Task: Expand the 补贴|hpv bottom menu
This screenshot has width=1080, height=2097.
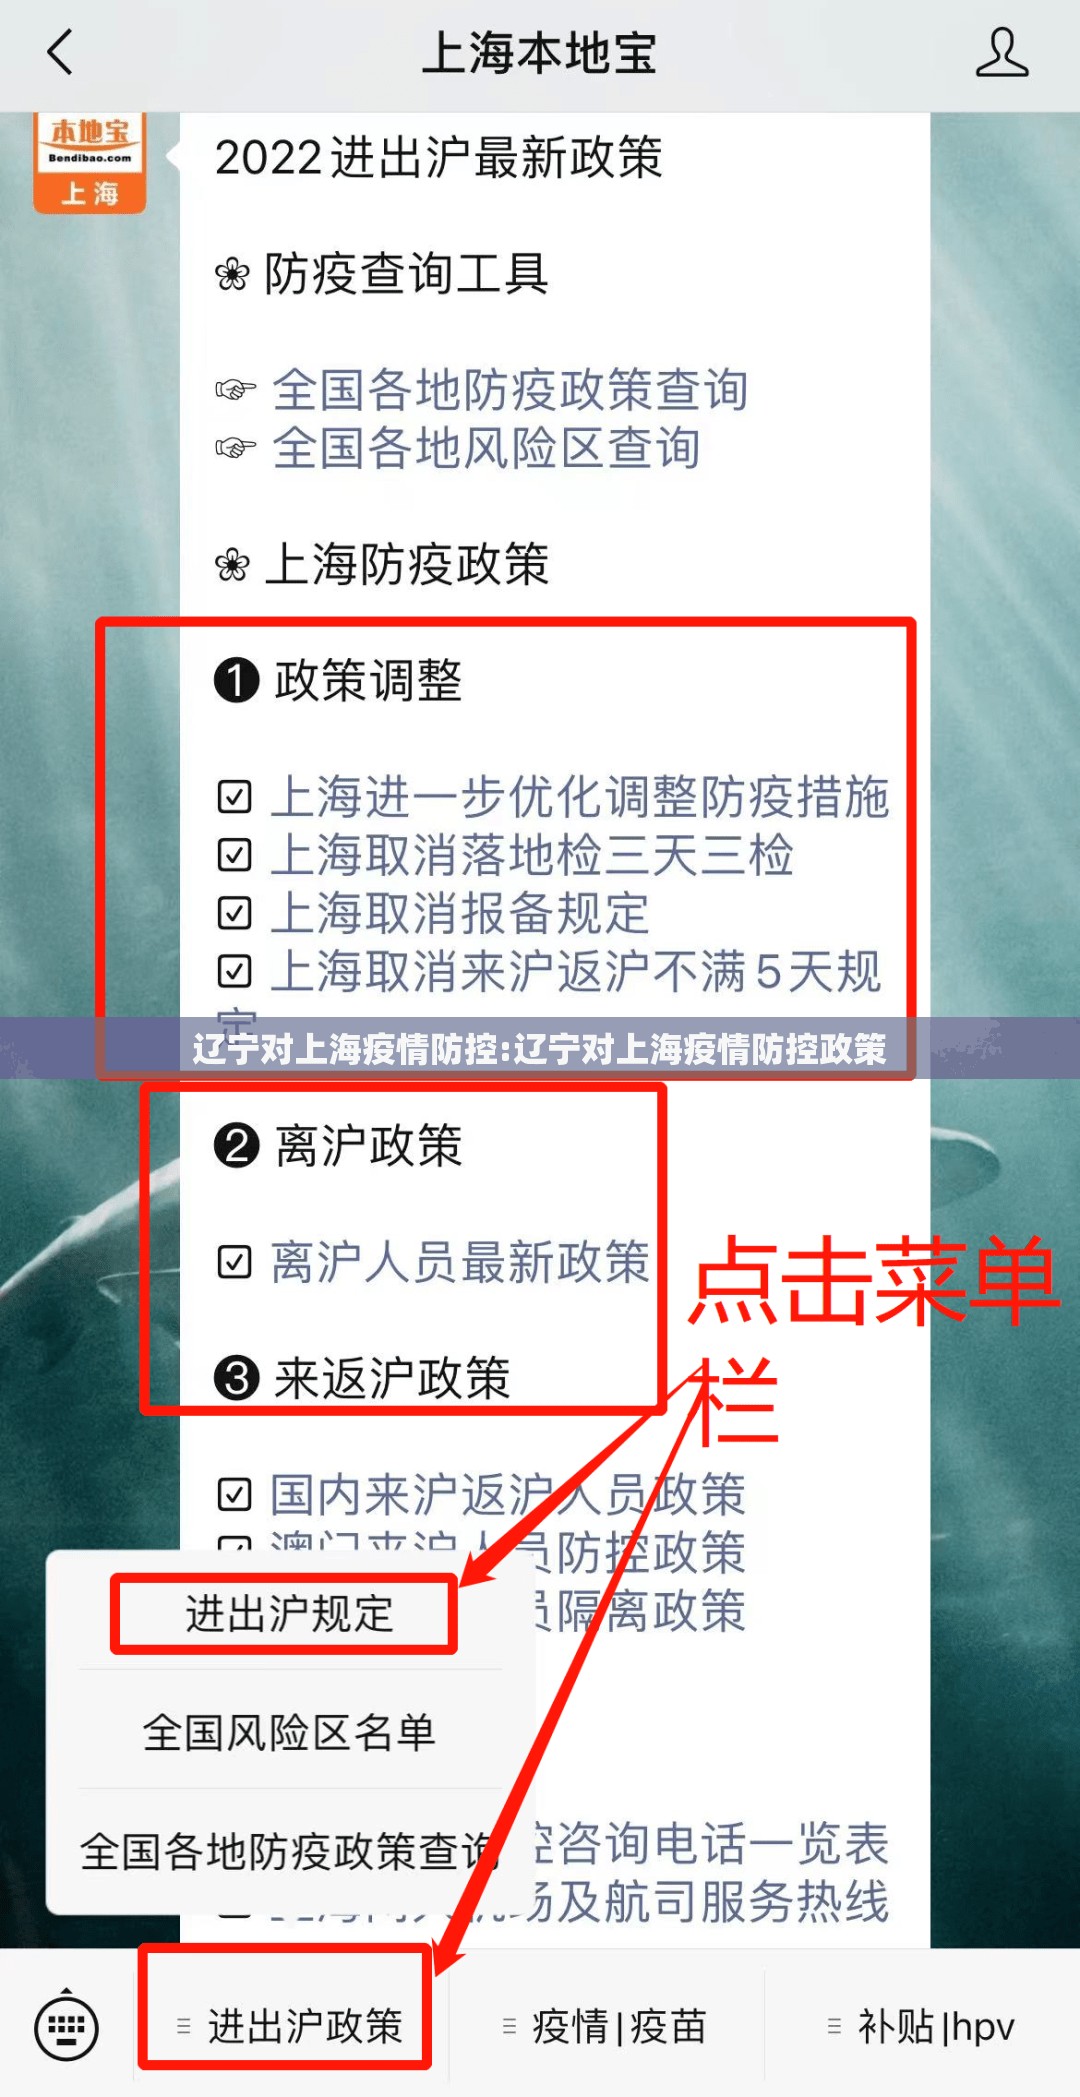Action: 922,2027
